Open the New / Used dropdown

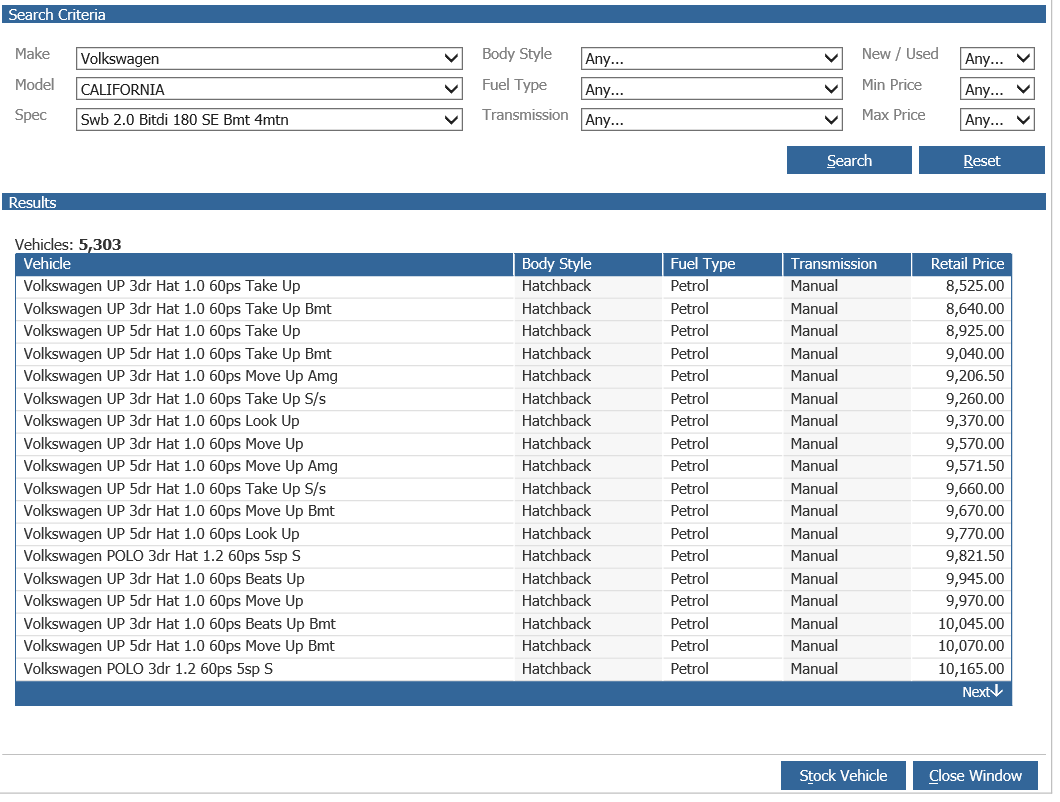click(x=997, y=59)
